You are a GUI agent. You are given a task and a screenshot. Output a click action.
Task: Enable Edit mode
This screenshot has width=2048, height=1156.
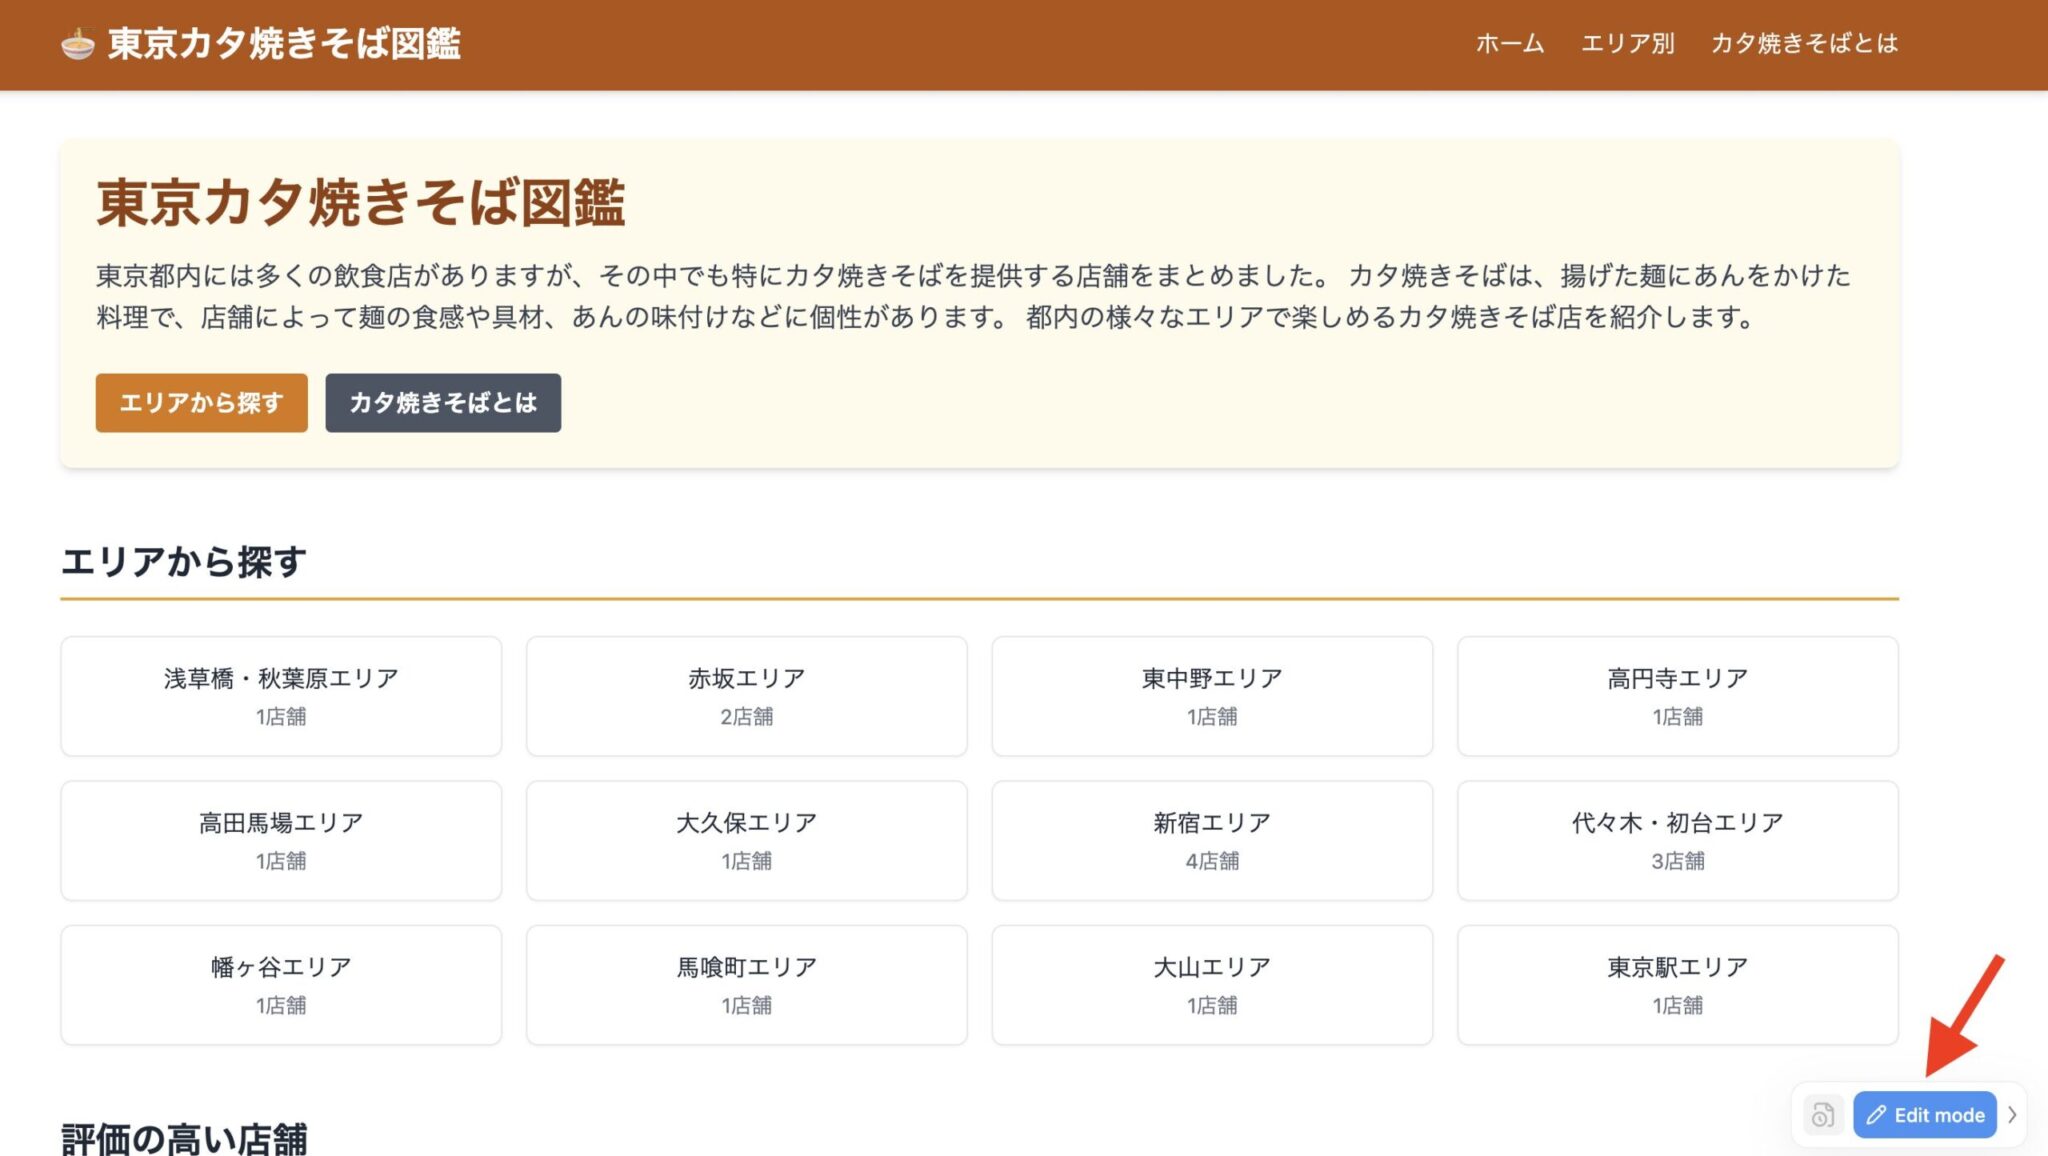(1923, 1114)
